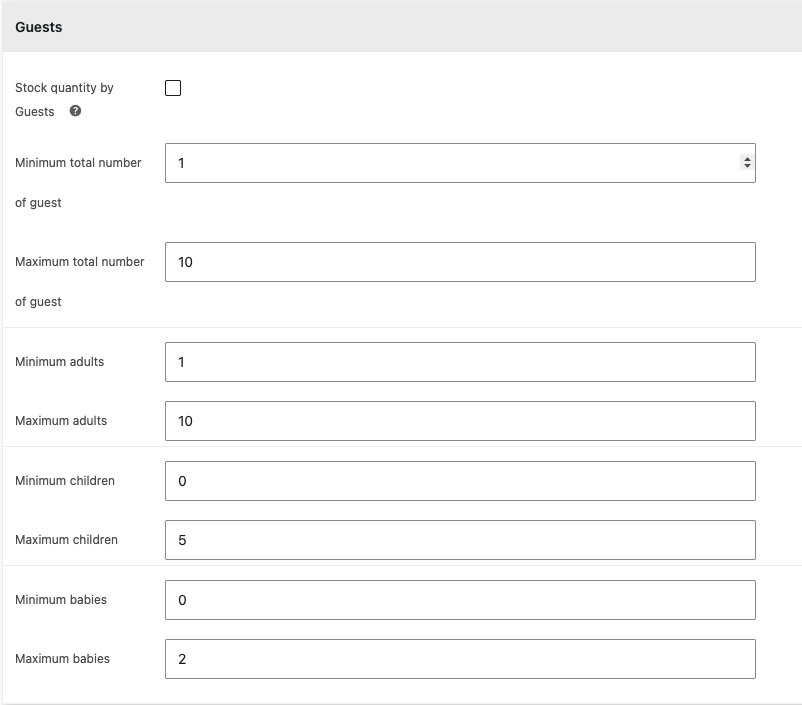The image size is (802, 705).
Task: Click into the Maximum children field
Action: click(x=460, y=540)
